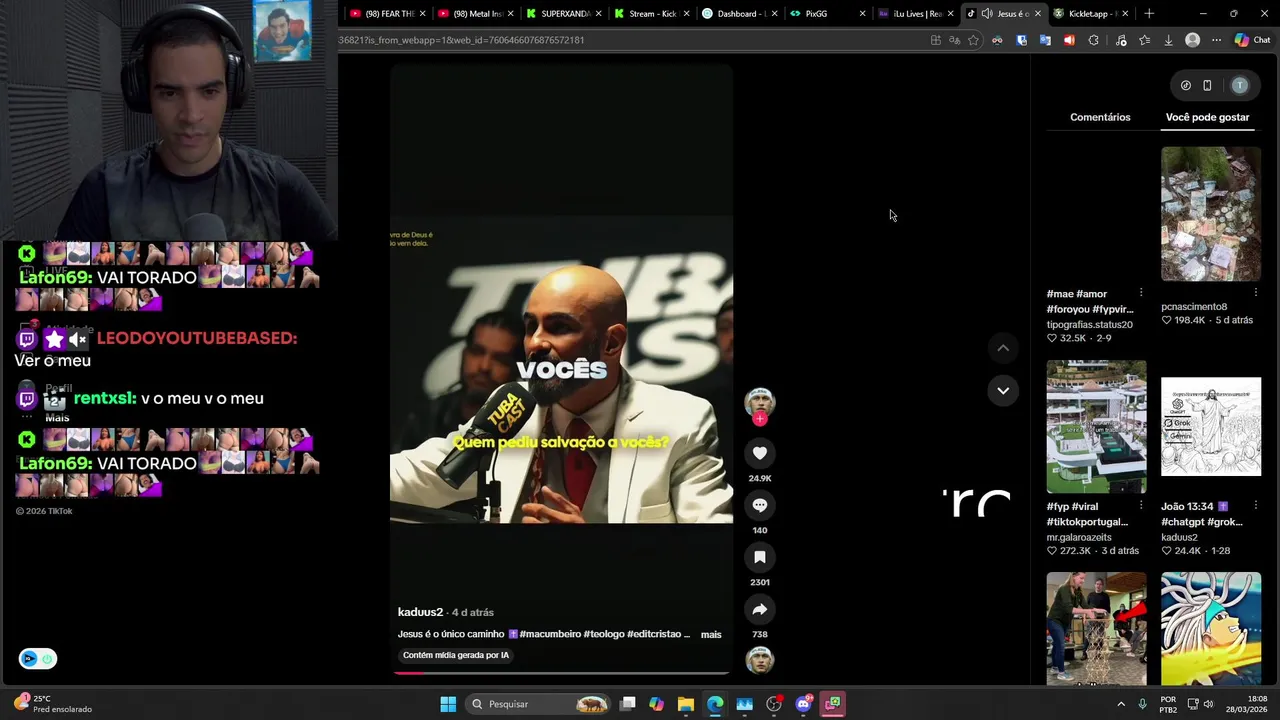Click the phone app icon in top-right pill

(1207, 86)
